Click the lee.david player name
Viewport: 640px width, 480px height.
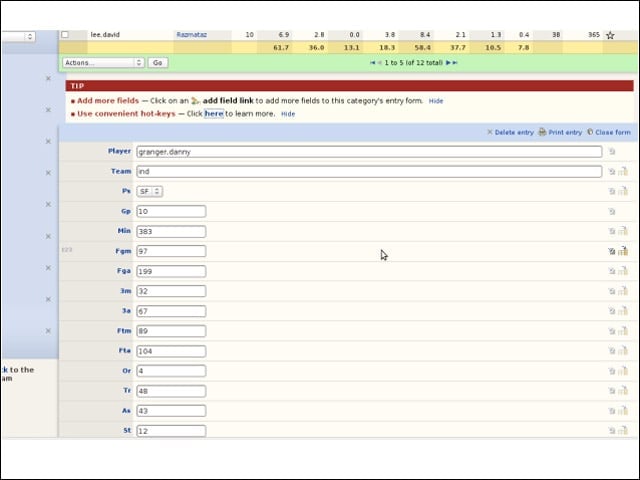click(105, 35)
